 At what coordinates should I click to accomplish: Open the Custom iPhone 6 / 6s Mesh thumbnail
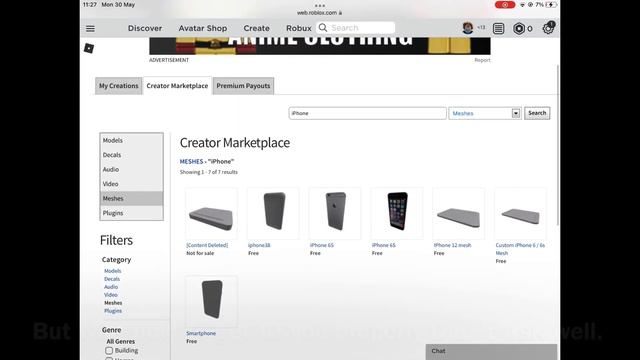click(520, 213)
